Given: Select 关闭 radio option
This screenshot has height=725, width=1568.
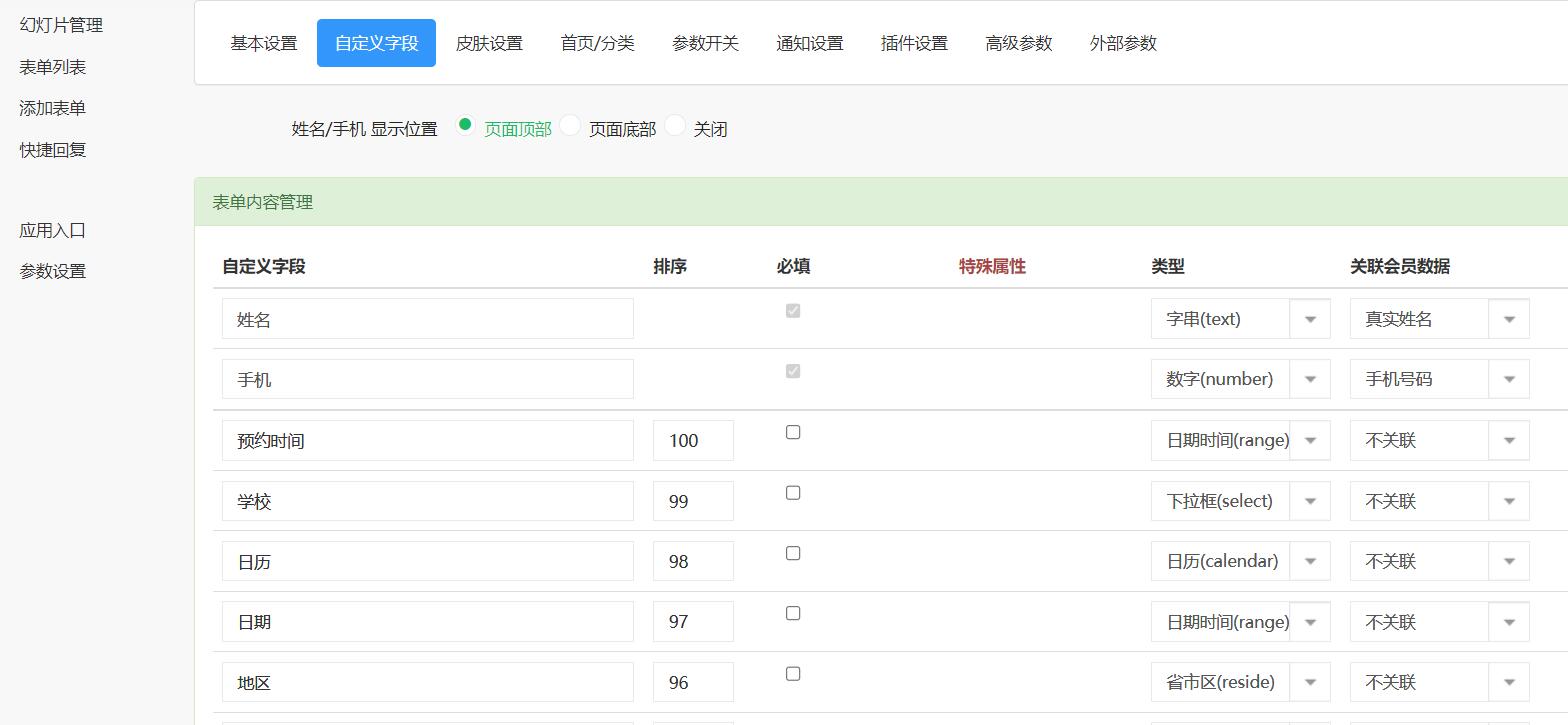Looking at the screenshot, I should (675, 125).
